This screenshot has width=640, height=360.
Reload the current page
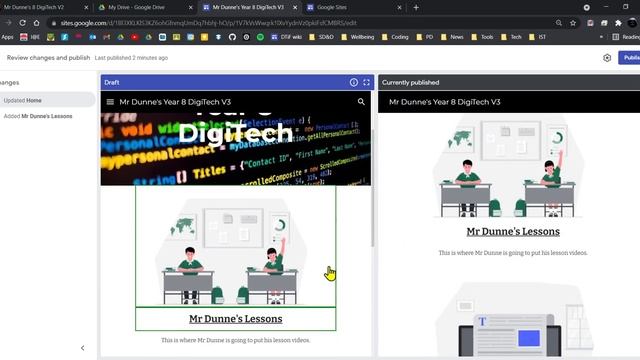click(22, 23)
